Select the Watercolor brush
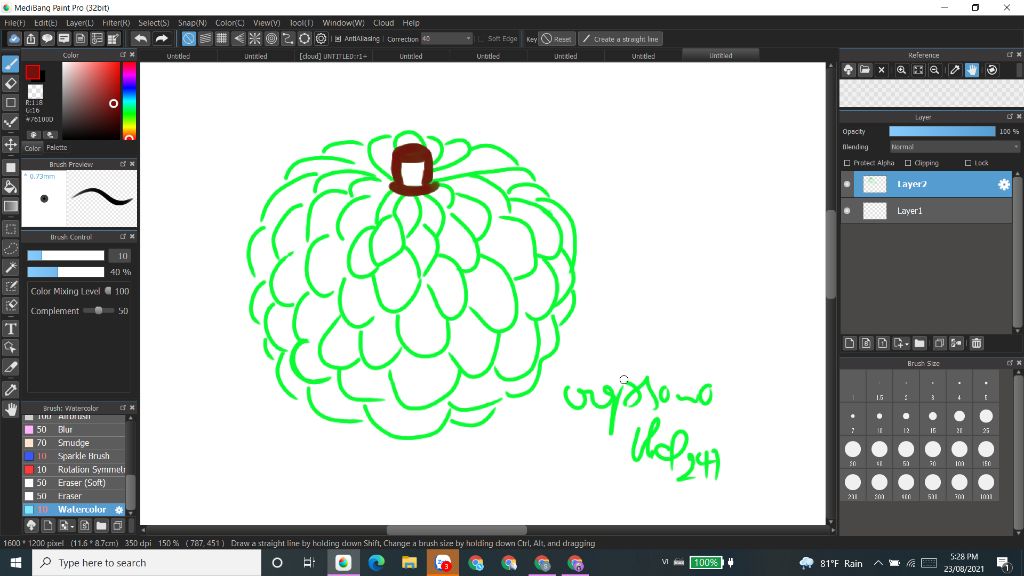Viewport: 1024px width, 576px height. [74, 509]
